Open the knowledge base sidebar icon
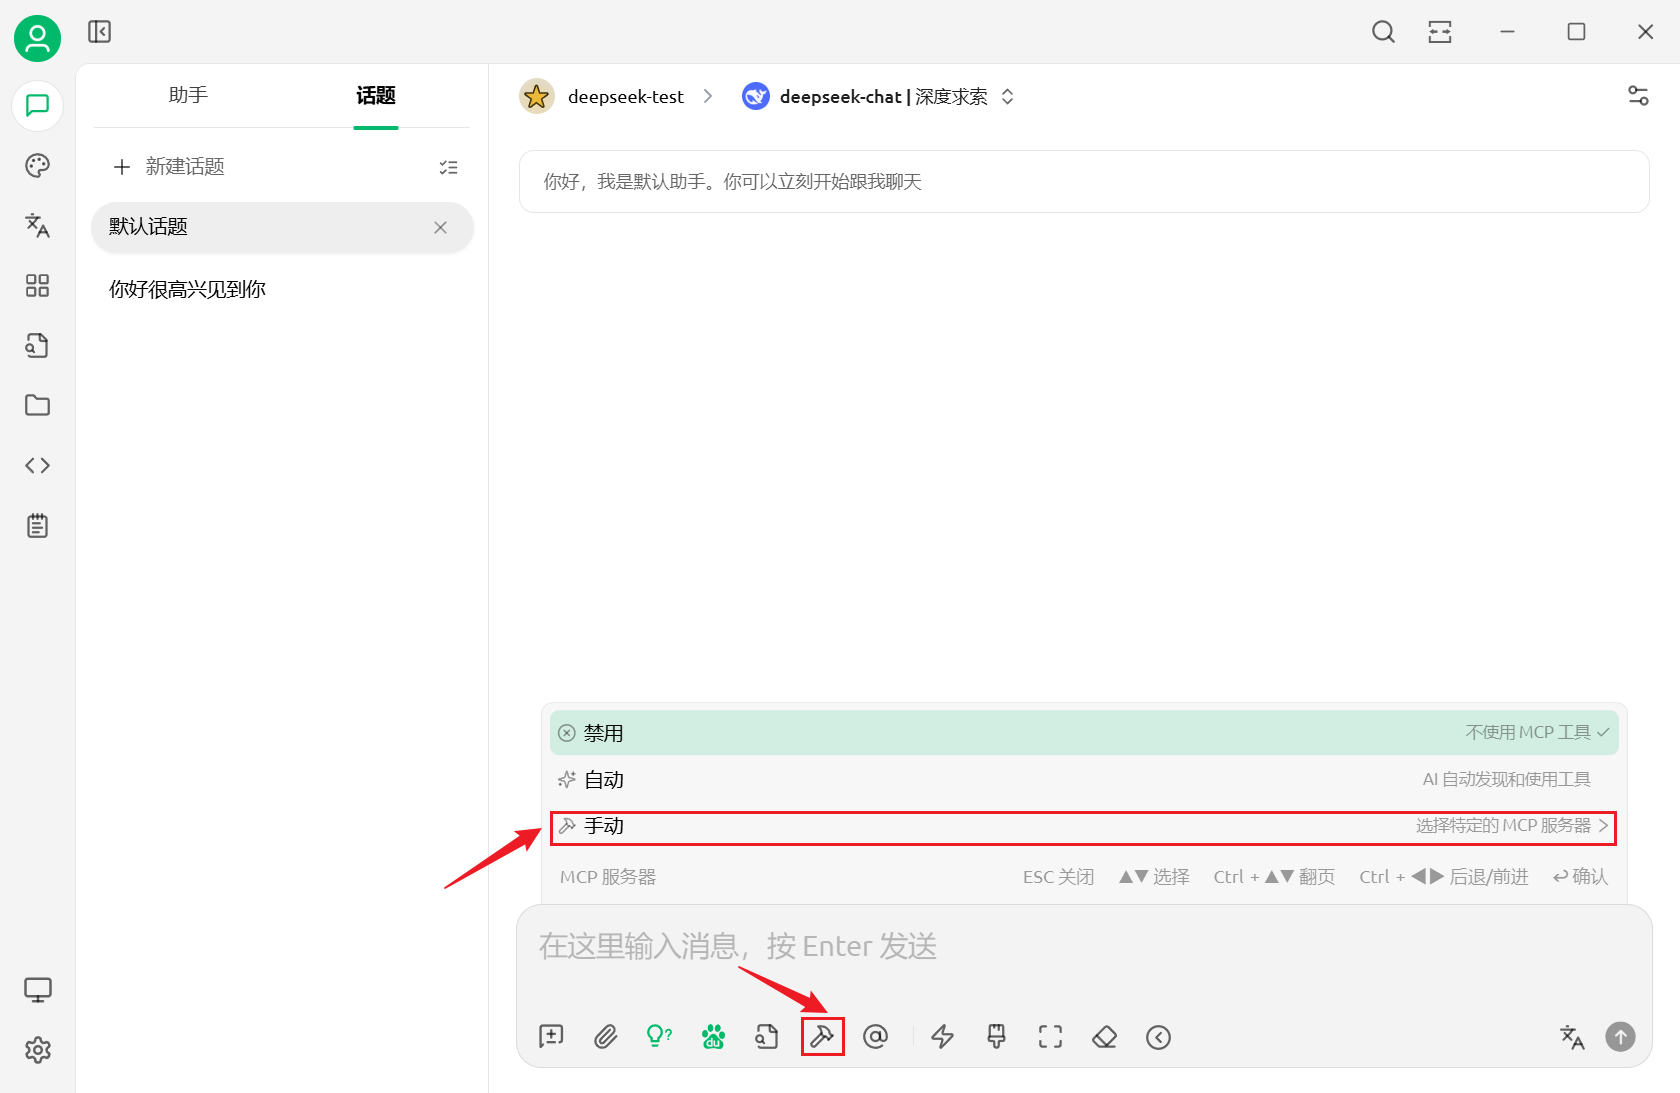Viewport: 1680px width, 1093px height. [x=37, y=346]
